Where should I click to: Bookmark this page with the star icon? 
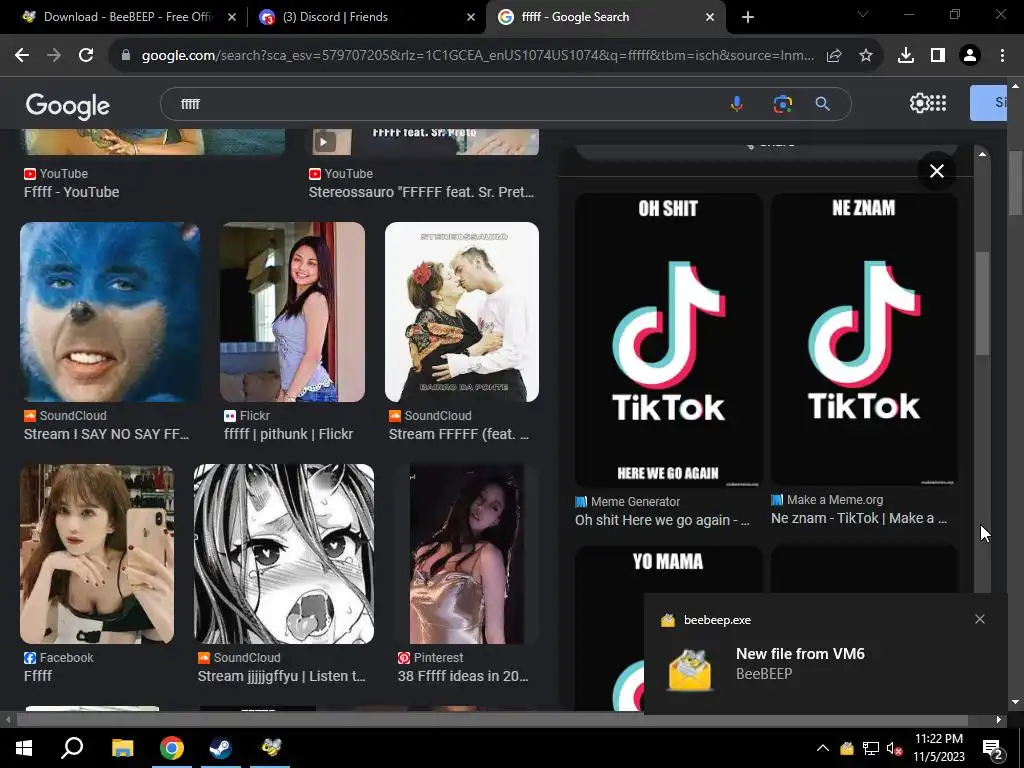pos(865,56)
